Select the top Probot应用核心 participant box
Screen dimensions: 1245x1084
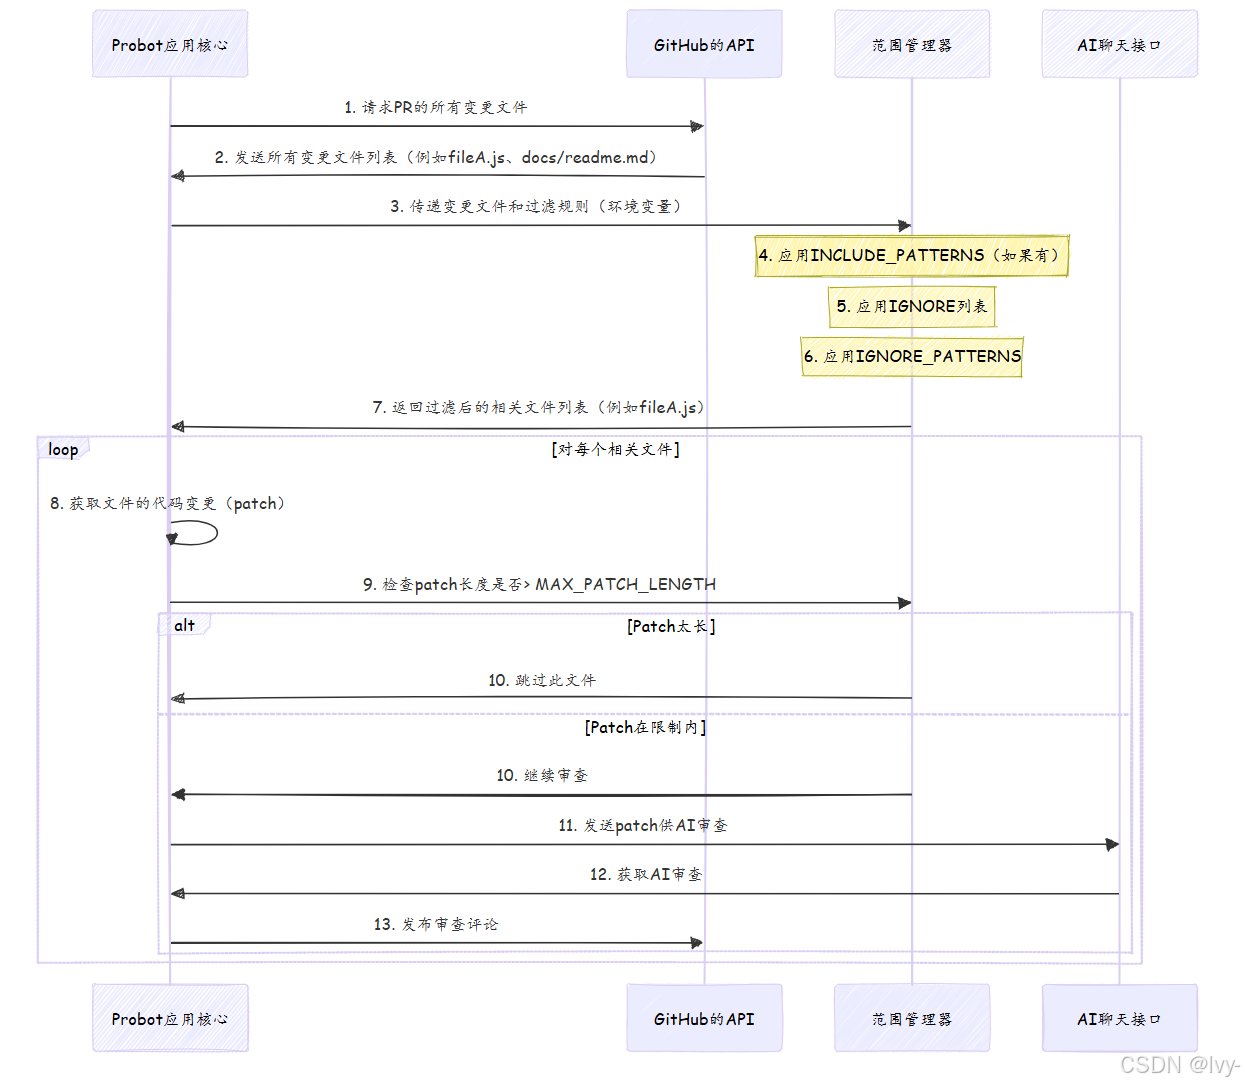point(170,44)
